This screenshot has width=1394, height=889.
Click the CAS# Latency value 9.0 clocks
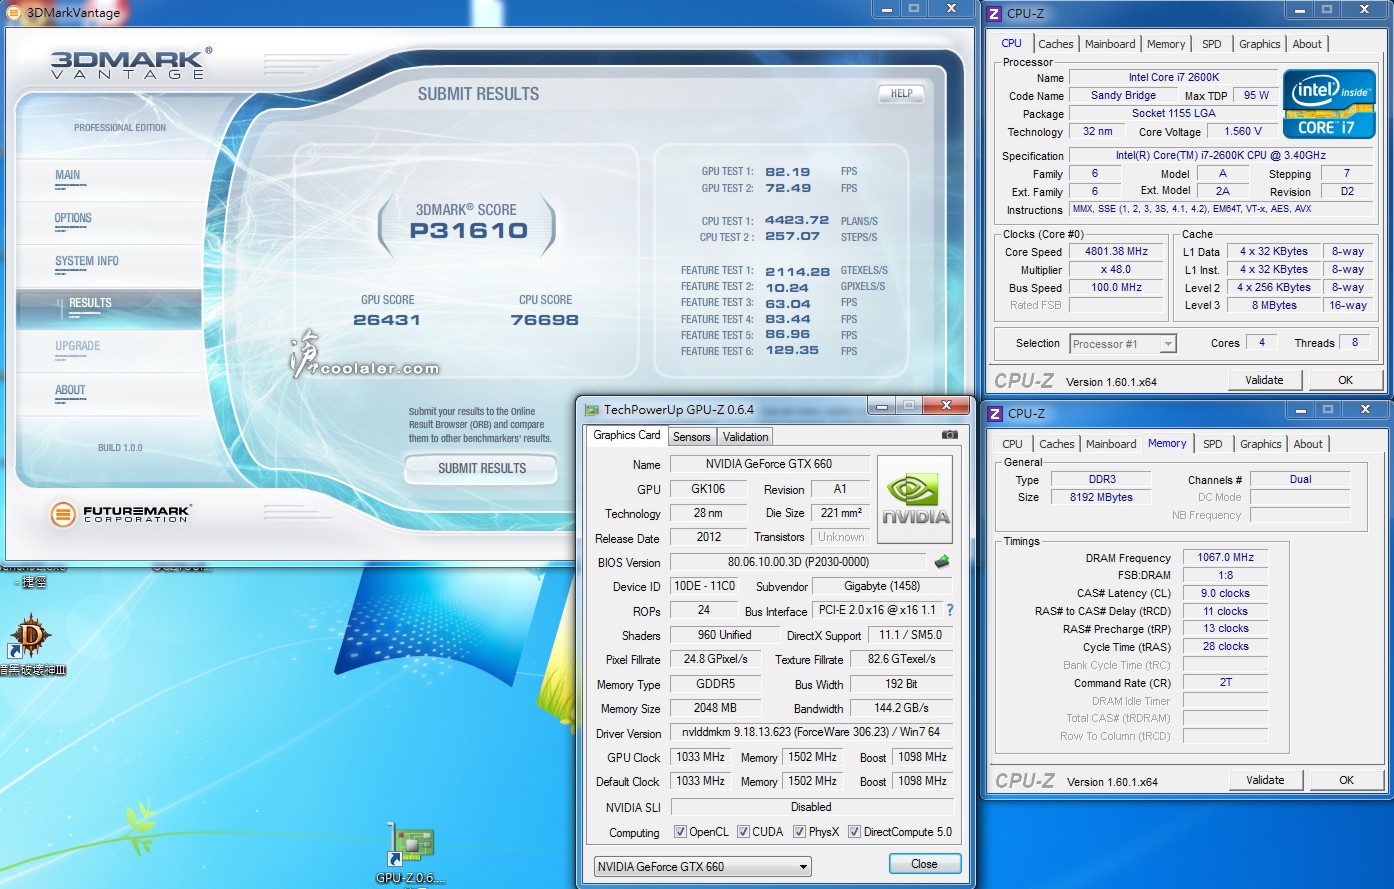(x=1225, y=593)
